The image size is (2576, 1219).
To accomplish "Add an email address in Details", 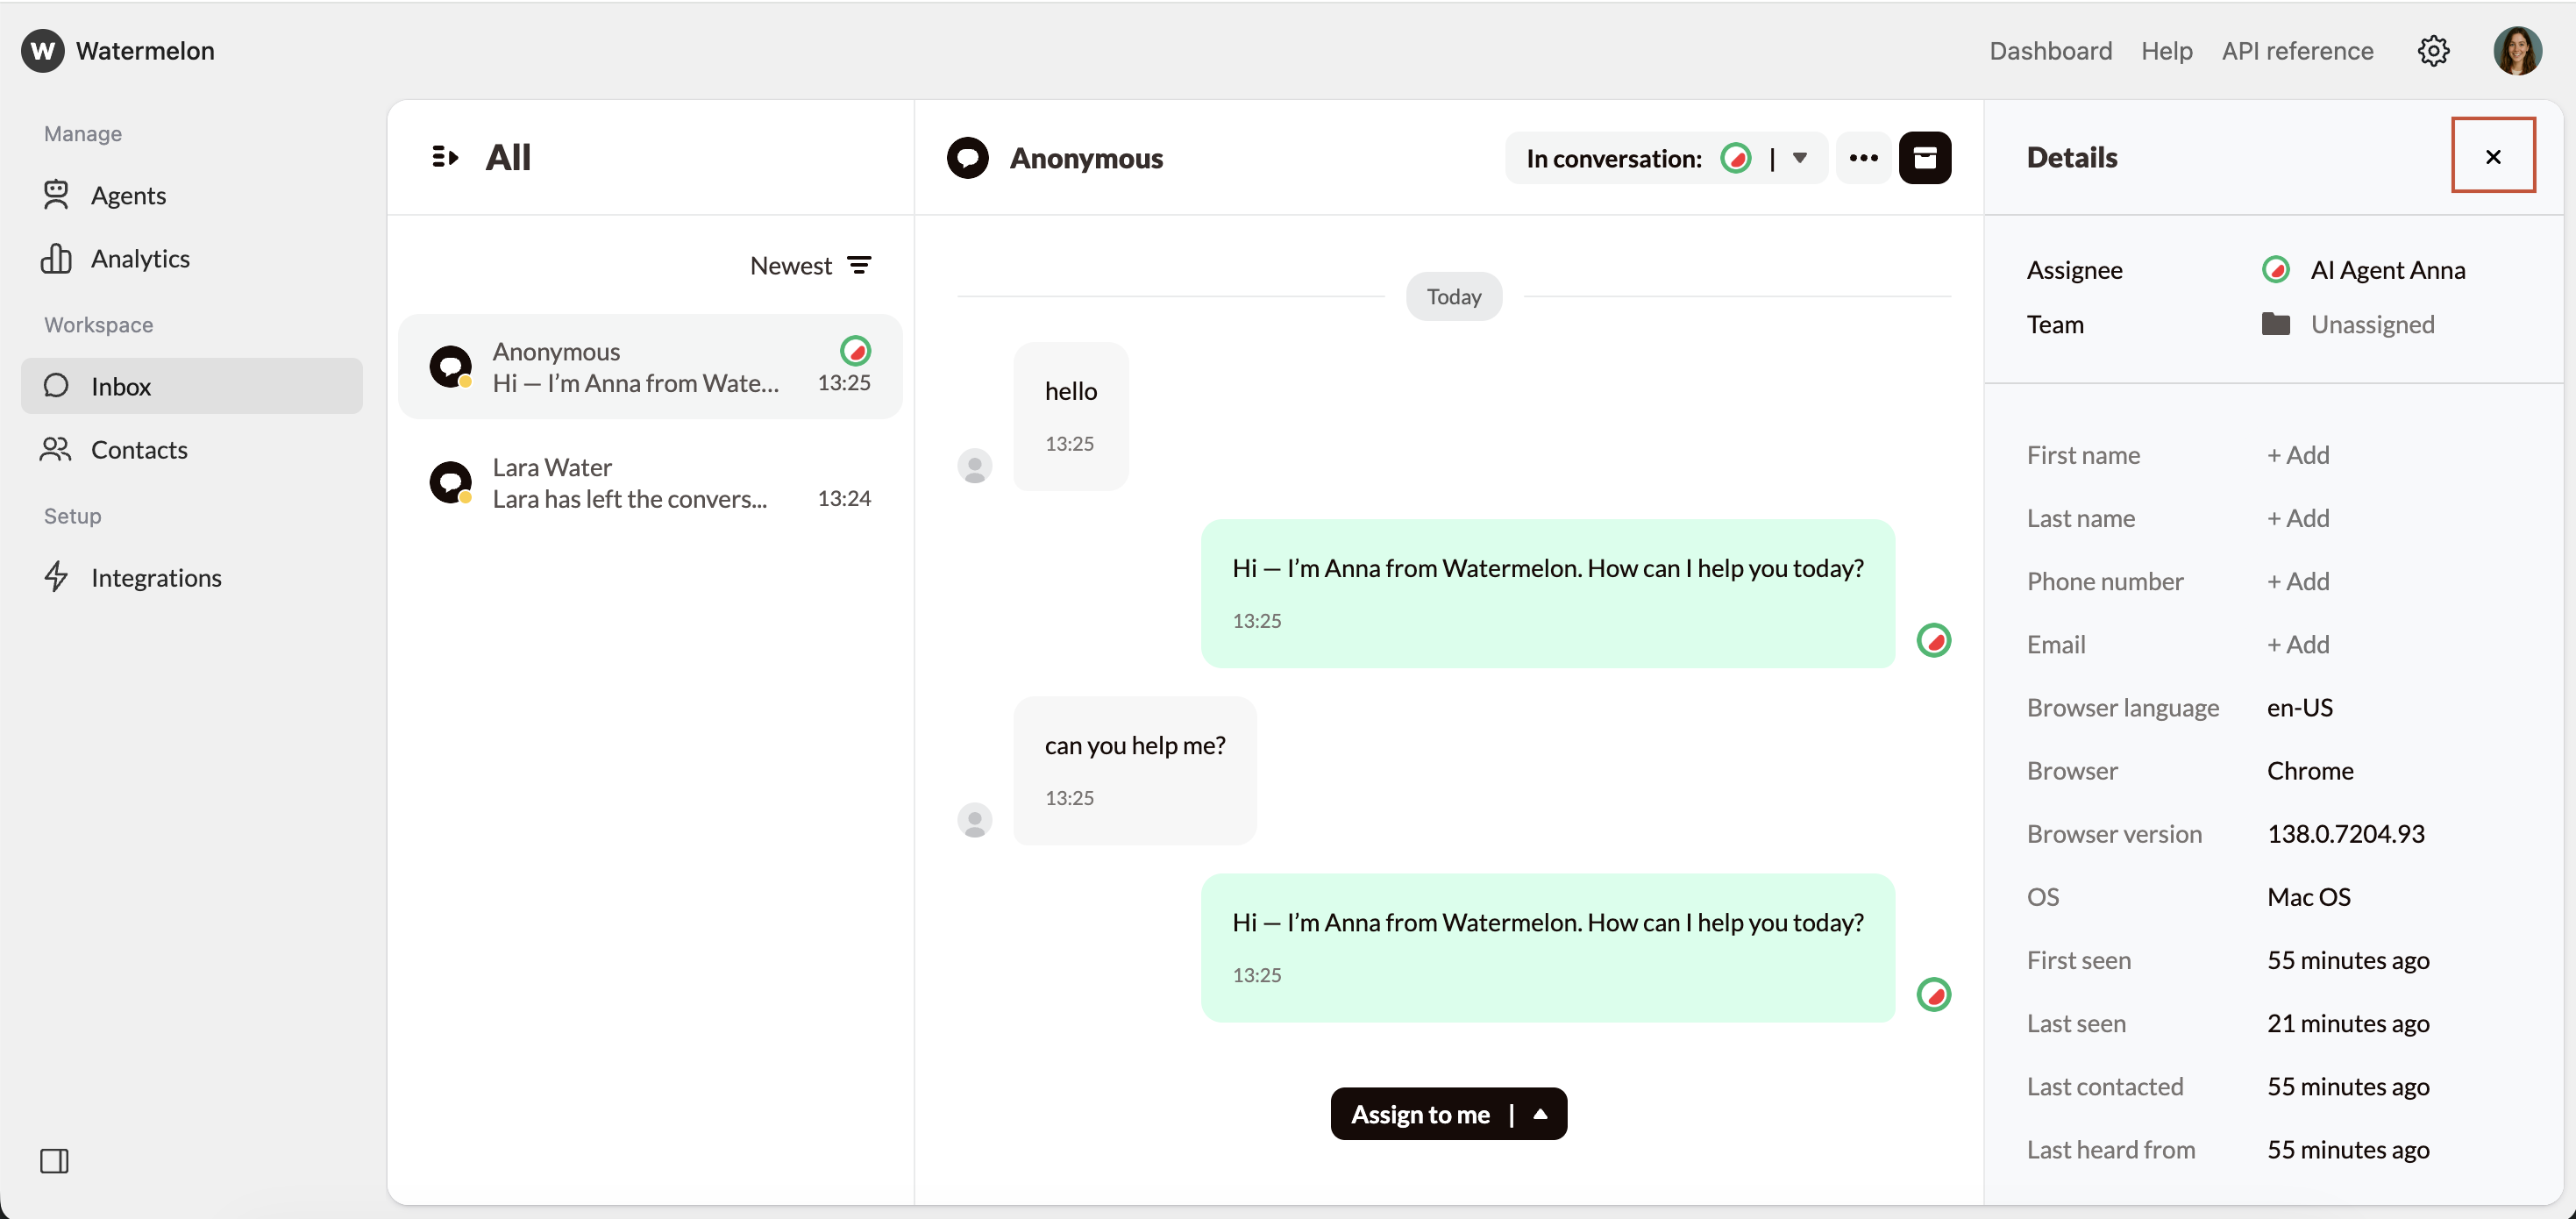I will tap(2297, 644).
